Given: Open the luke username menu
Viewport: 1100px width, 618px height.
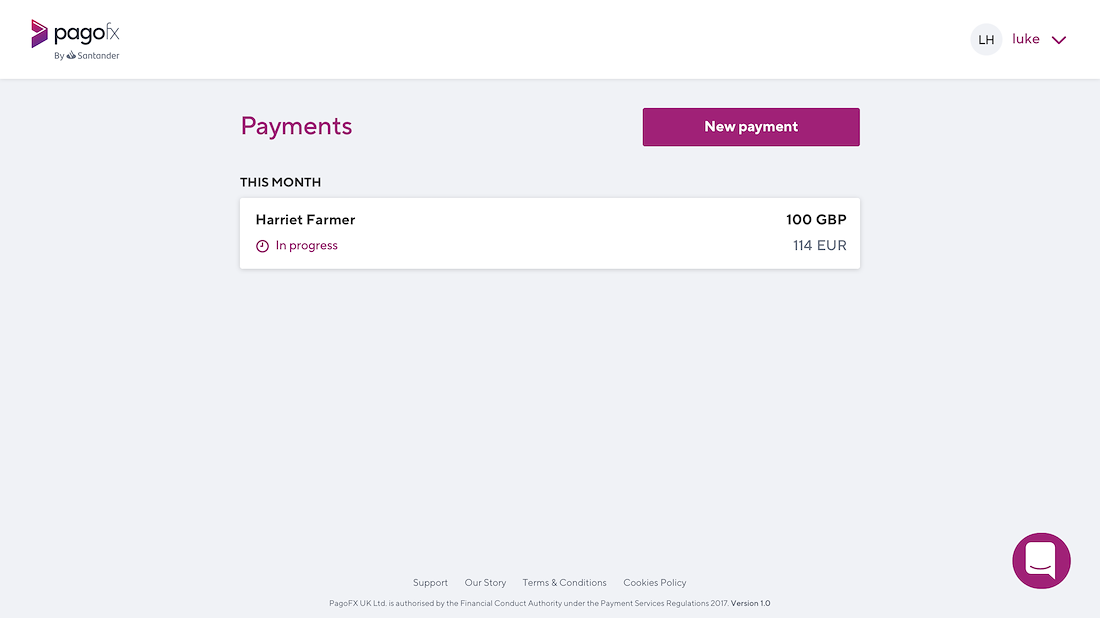Looking at the screenshot, I should pos(1026,39).
